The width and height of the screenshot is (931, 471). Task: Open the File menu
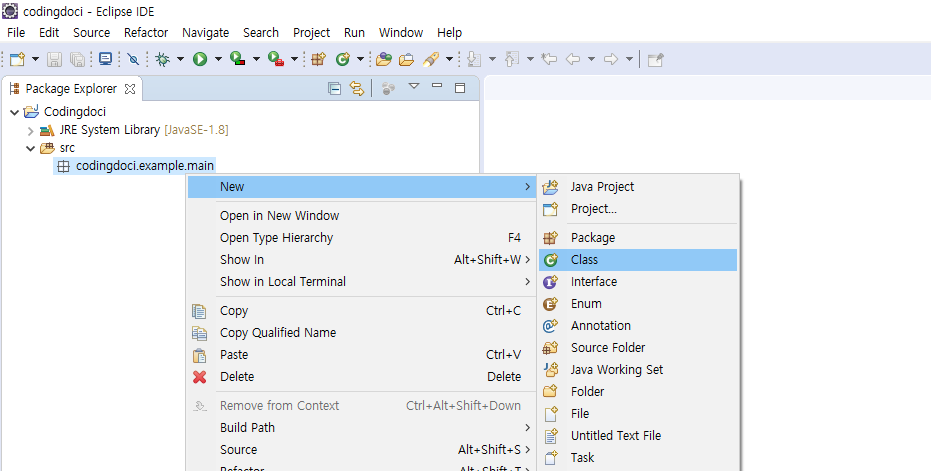tap(16, 33)
